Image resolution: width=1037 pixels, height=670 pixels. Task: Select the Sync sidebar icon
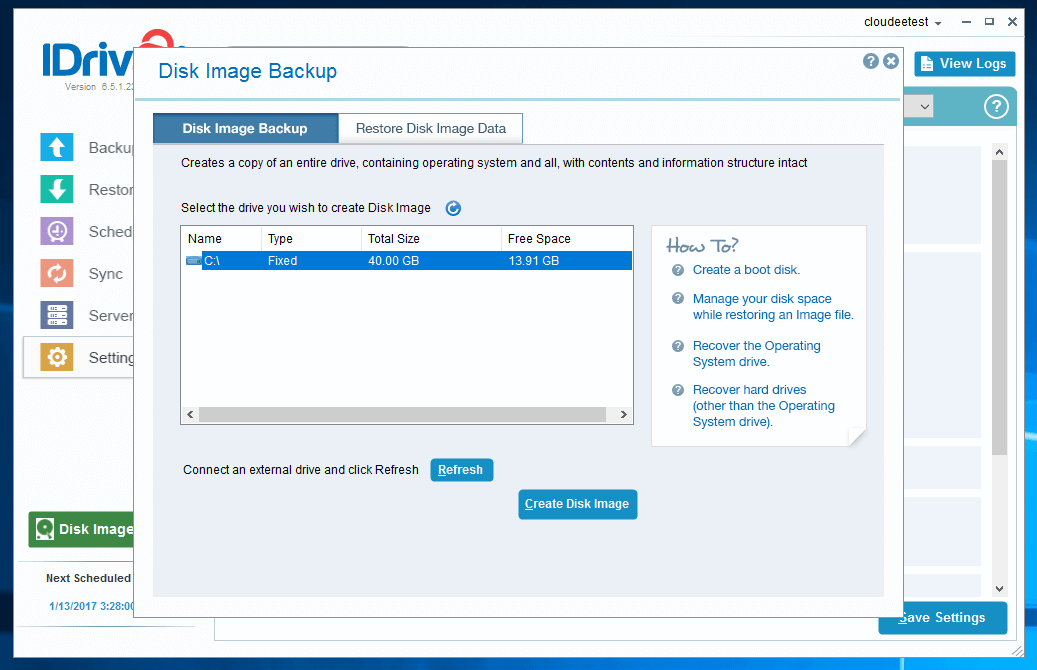(x=57, y=273)
